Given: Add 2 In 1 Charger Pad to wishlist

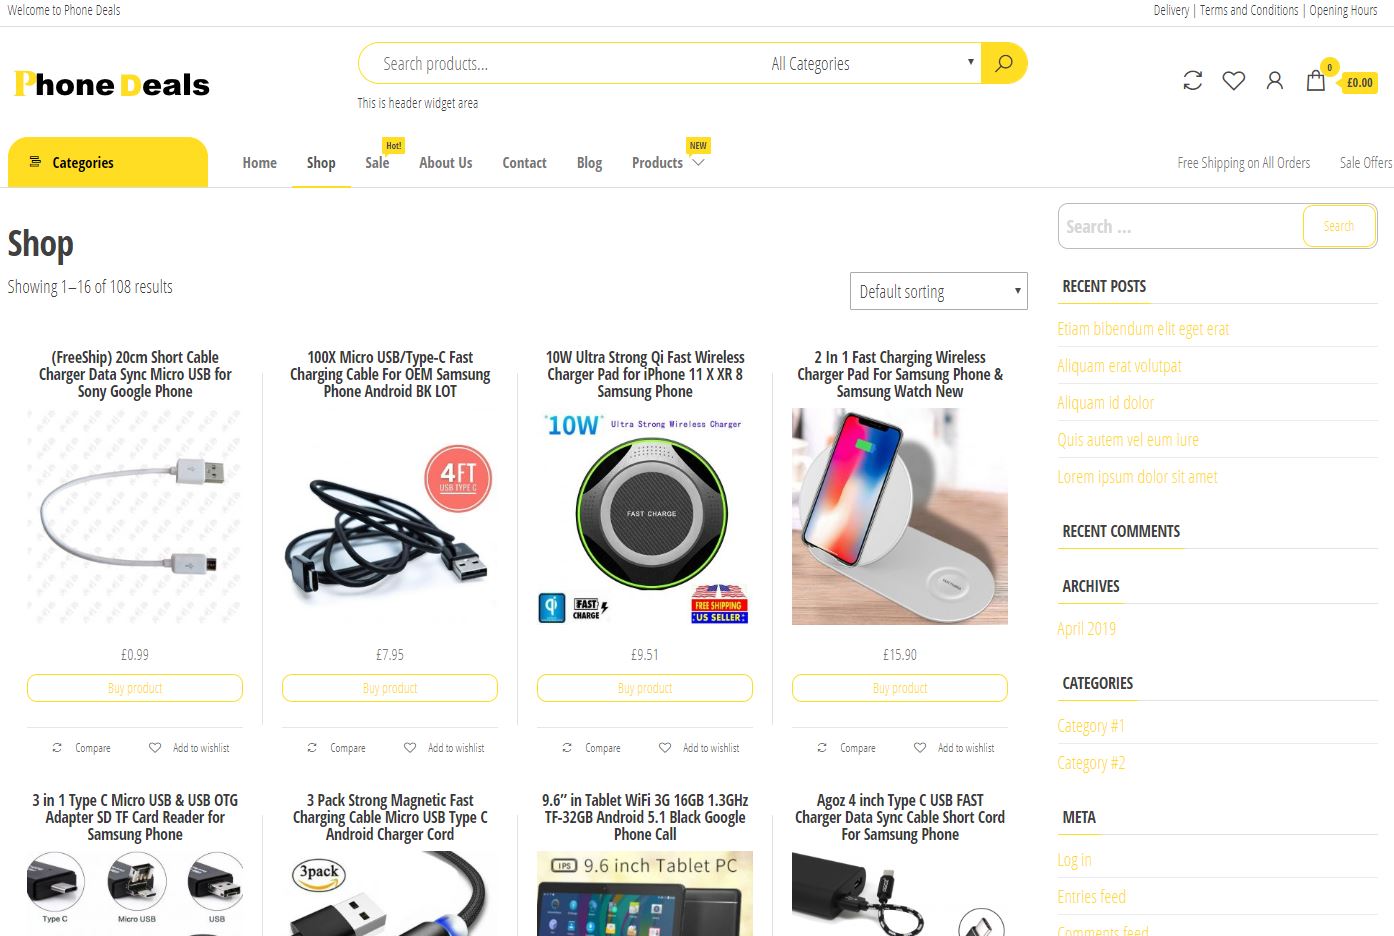Looking at the screenshot, I should [x=920, y=748].
